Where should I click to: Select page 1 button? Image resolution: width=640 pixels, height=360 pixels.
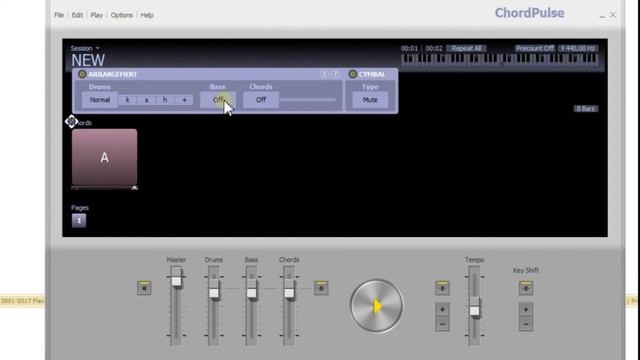point(79,220)
